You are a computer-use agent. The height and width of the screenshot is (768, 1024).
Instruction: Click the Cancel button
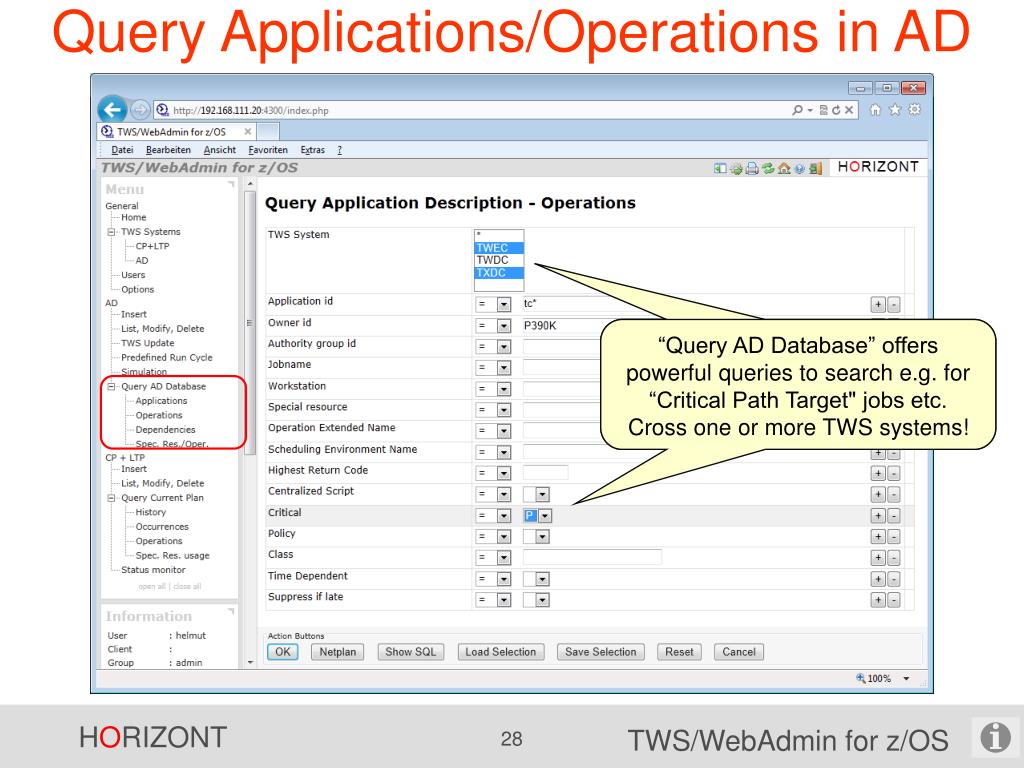739,652
